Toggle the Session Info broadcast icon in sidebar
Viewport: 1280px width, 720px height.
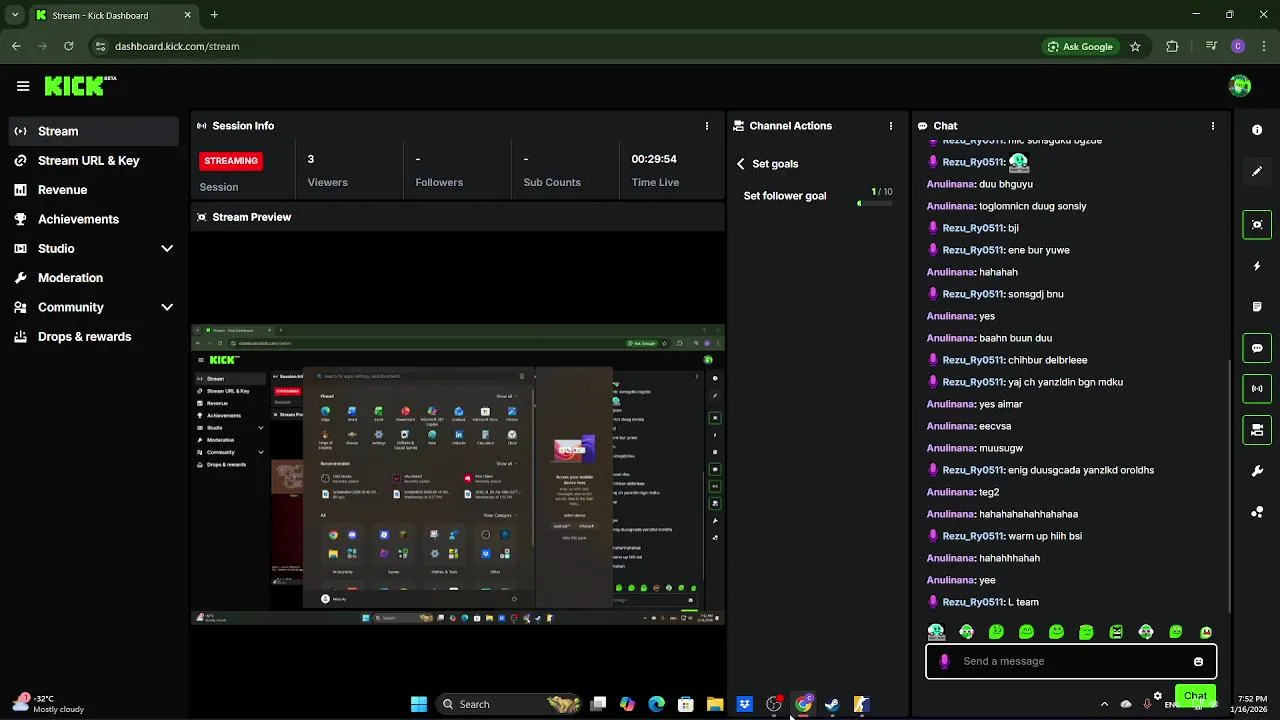click(1257, 389)
